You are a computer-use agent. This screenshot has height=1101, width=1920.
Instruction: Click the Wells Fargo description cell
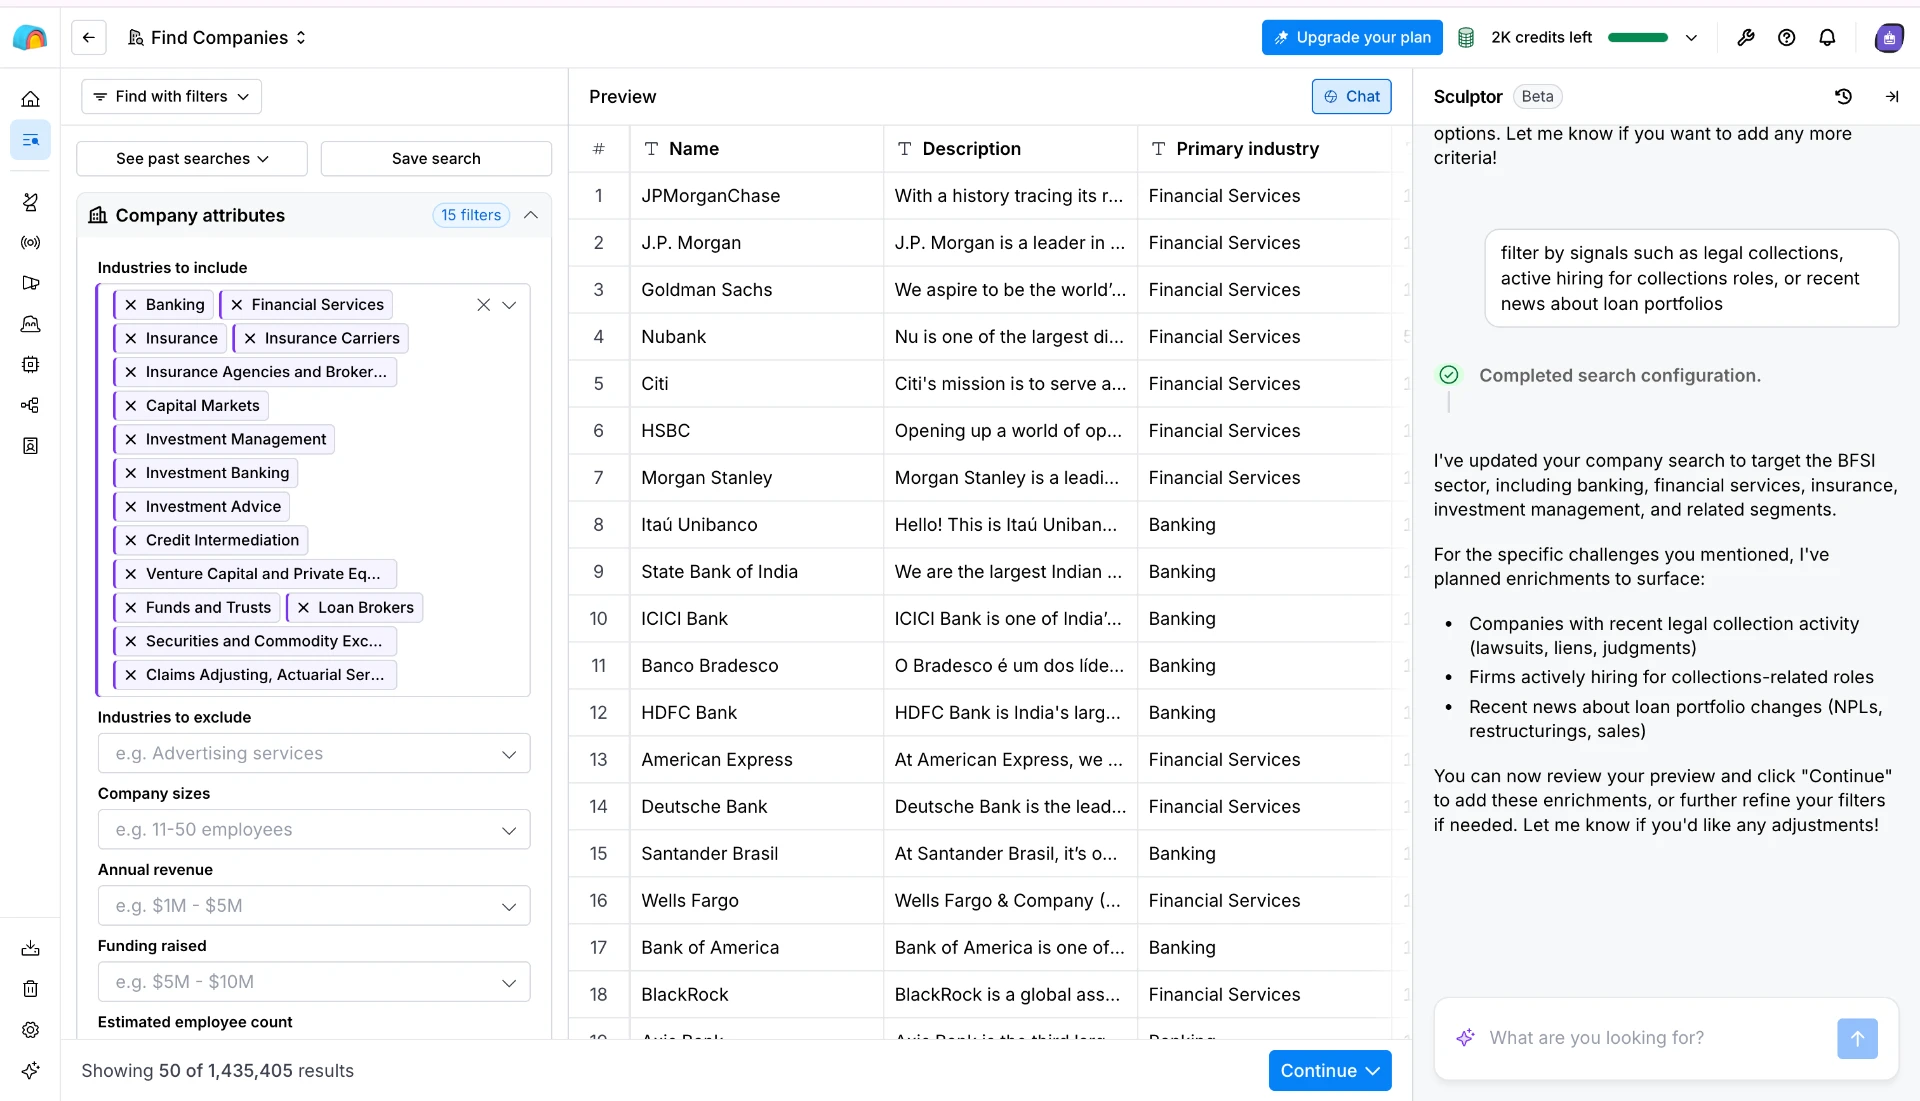point(1010,901)
